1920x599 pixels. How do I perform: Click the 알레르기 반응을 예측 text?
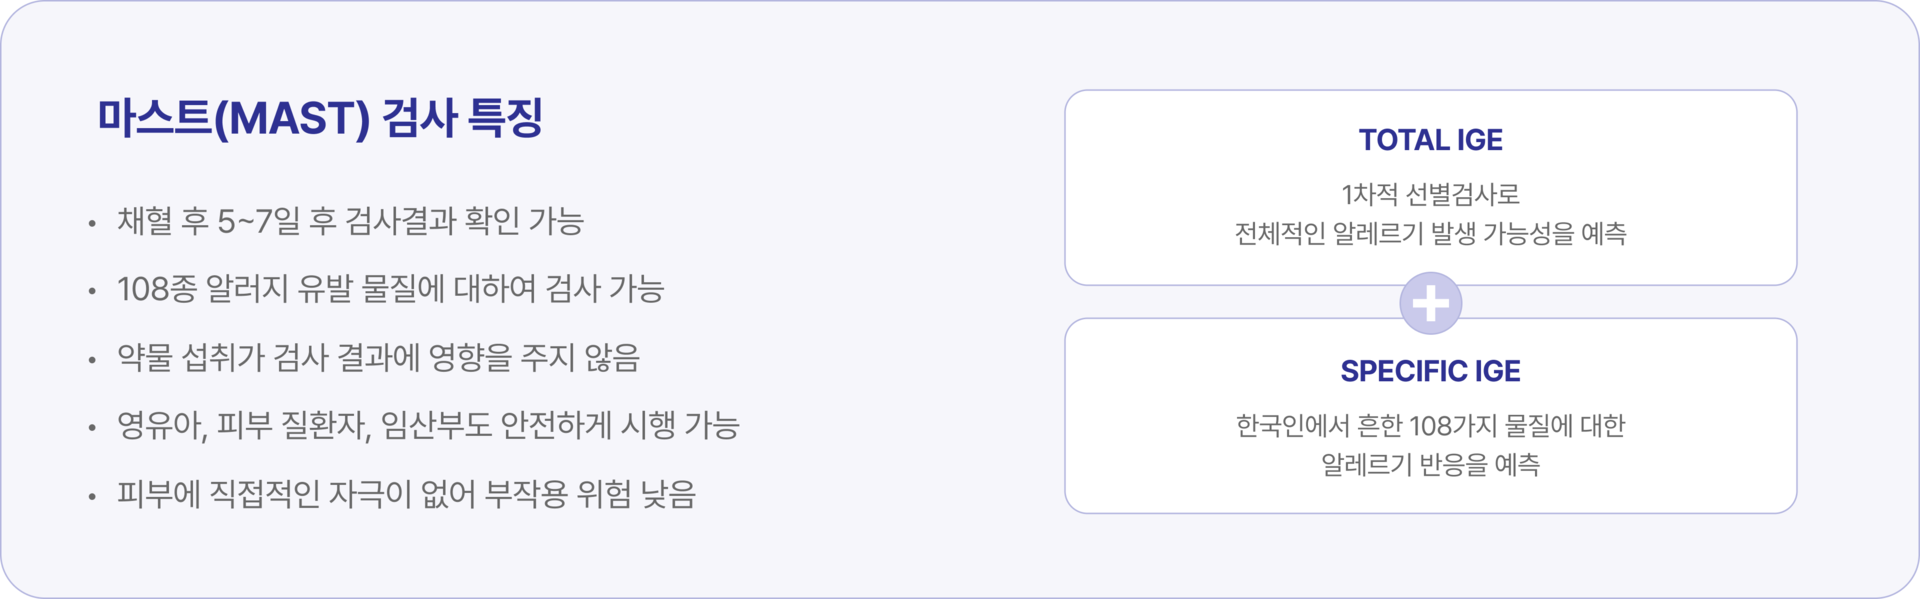[x=1430, y=465]
